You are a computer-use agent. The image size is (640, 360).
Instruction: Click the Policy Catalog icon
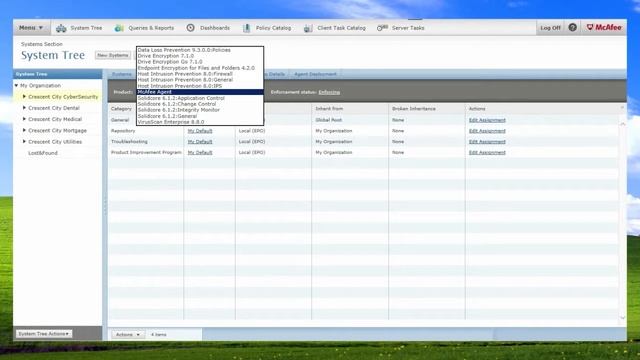(246, 28)
